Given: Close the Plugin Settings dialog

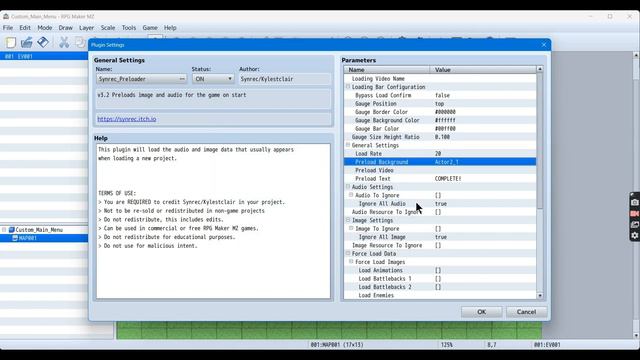Looking at the screenshot, I should point(544,45).
